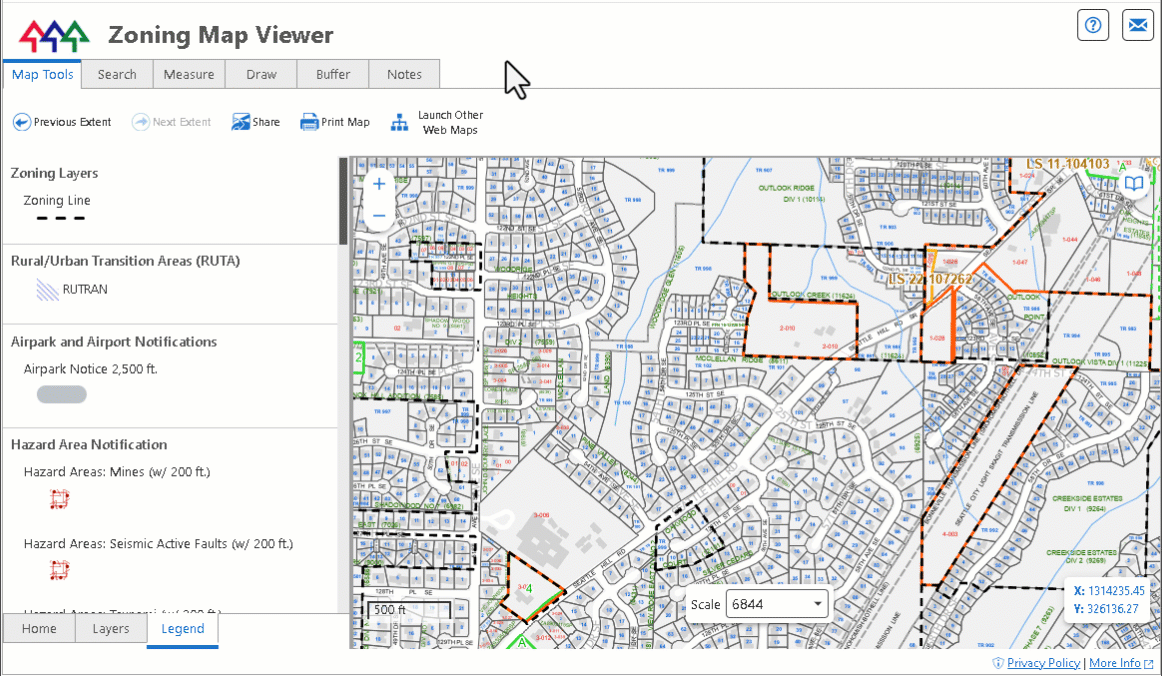This screenshot has width=1162, height=676.
Task: Open the help question mark icon
Action: coord(1093,25)
